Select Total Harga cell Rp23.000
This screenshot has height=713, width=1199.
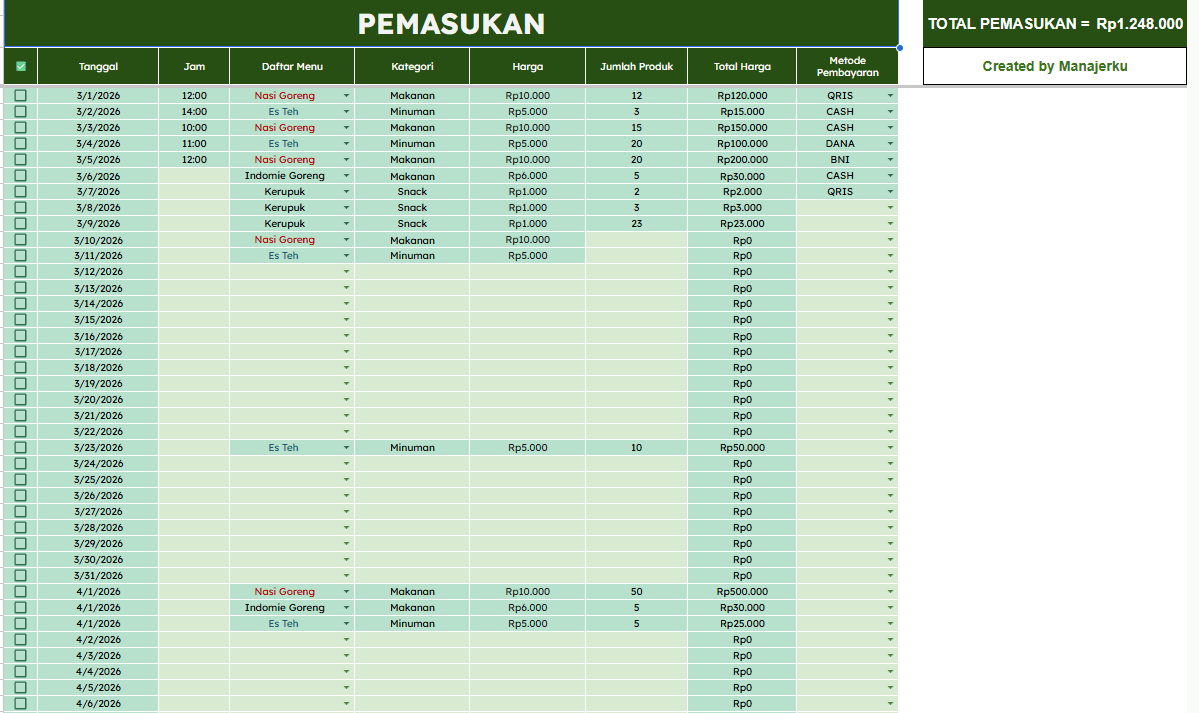(742, 223)
